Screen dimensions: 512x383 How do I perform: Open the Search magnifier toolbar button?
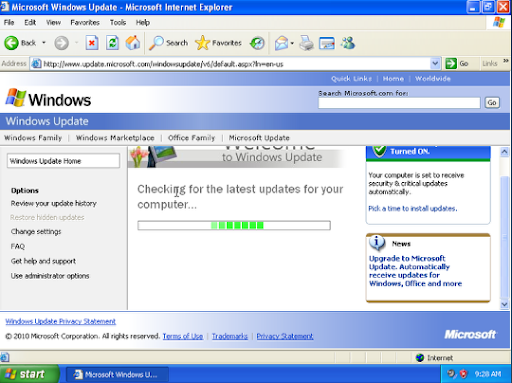coord(168,43)
